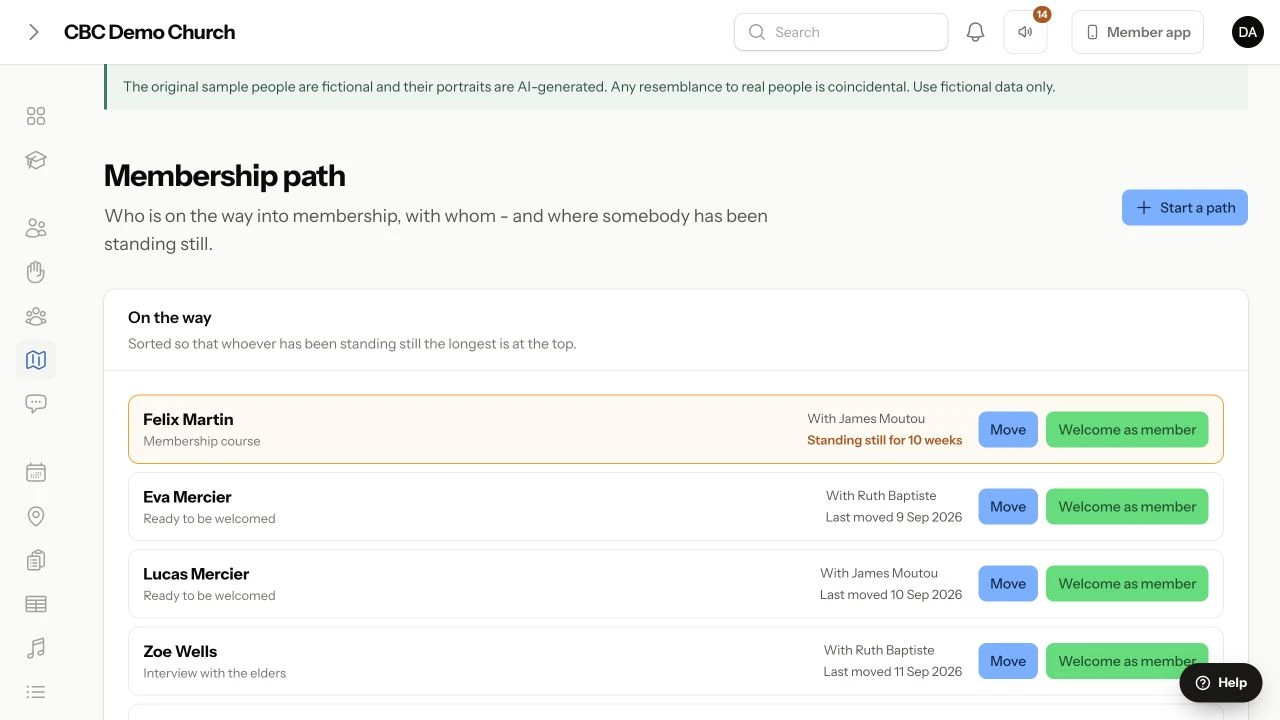This screenshot has width=1280, height=720.
Task: Welcome Felix Martin as member
Action: [x=1127, y=430]
